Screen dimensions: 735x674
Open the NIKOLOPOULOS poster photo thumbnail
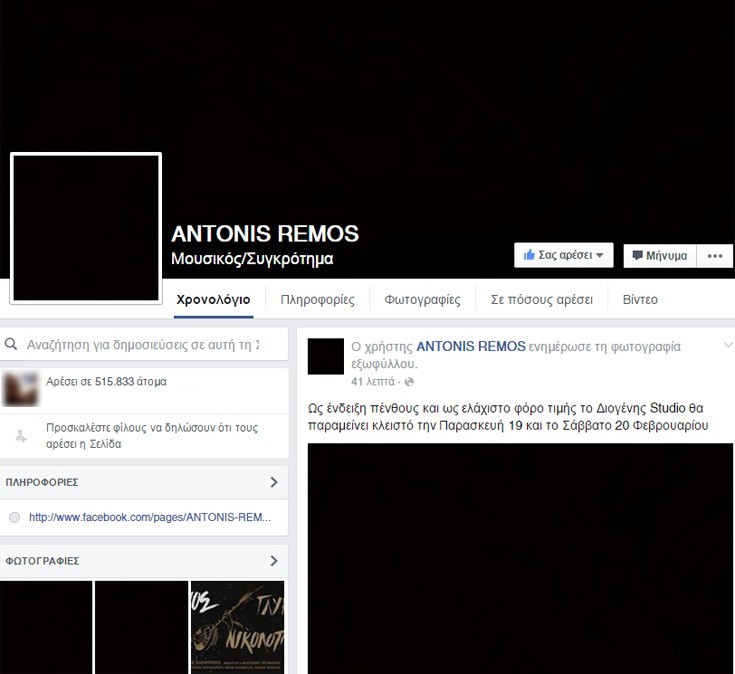[238, 627]
